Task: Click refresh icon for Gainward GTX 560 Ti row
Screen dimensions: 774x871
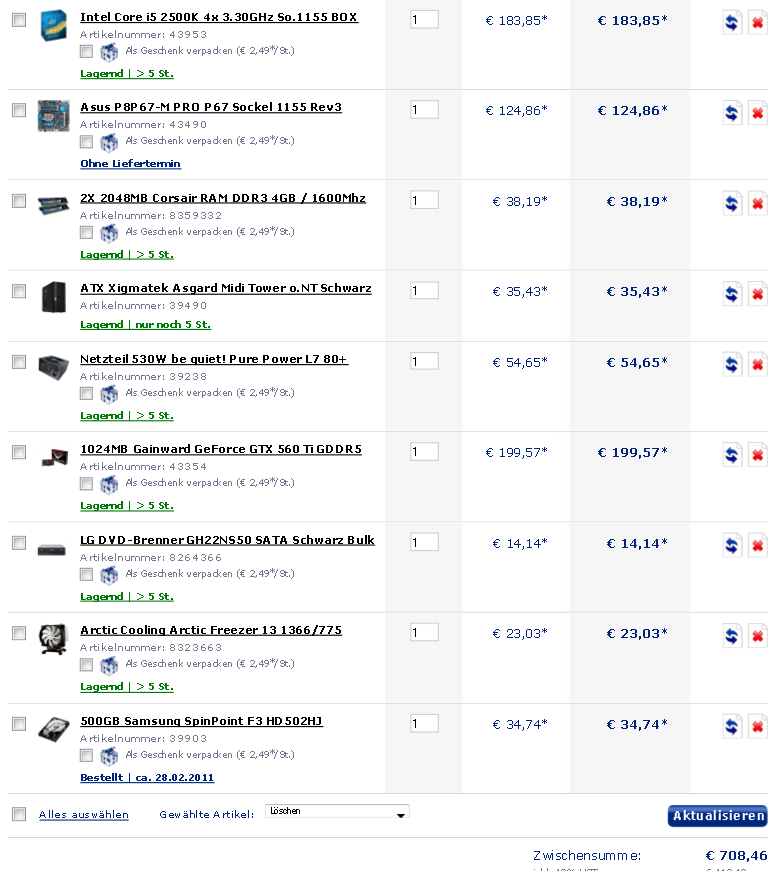Action: [732, 455]
